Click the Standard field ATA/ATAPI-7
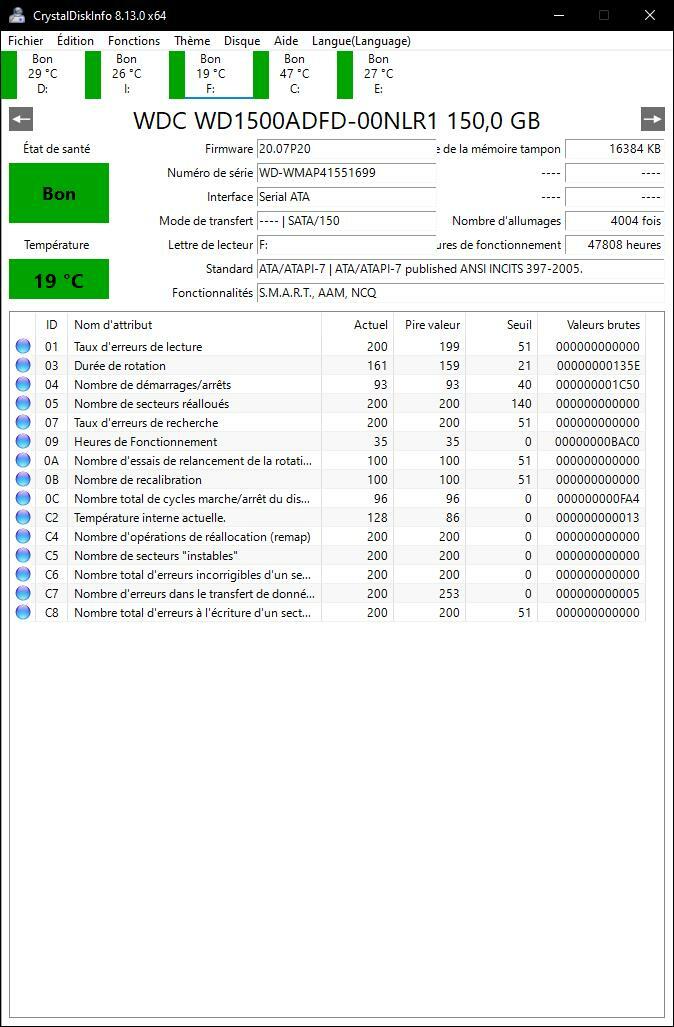Image resolution: width=674 pixels, height=1027 pixels. (x=460, y=269)
